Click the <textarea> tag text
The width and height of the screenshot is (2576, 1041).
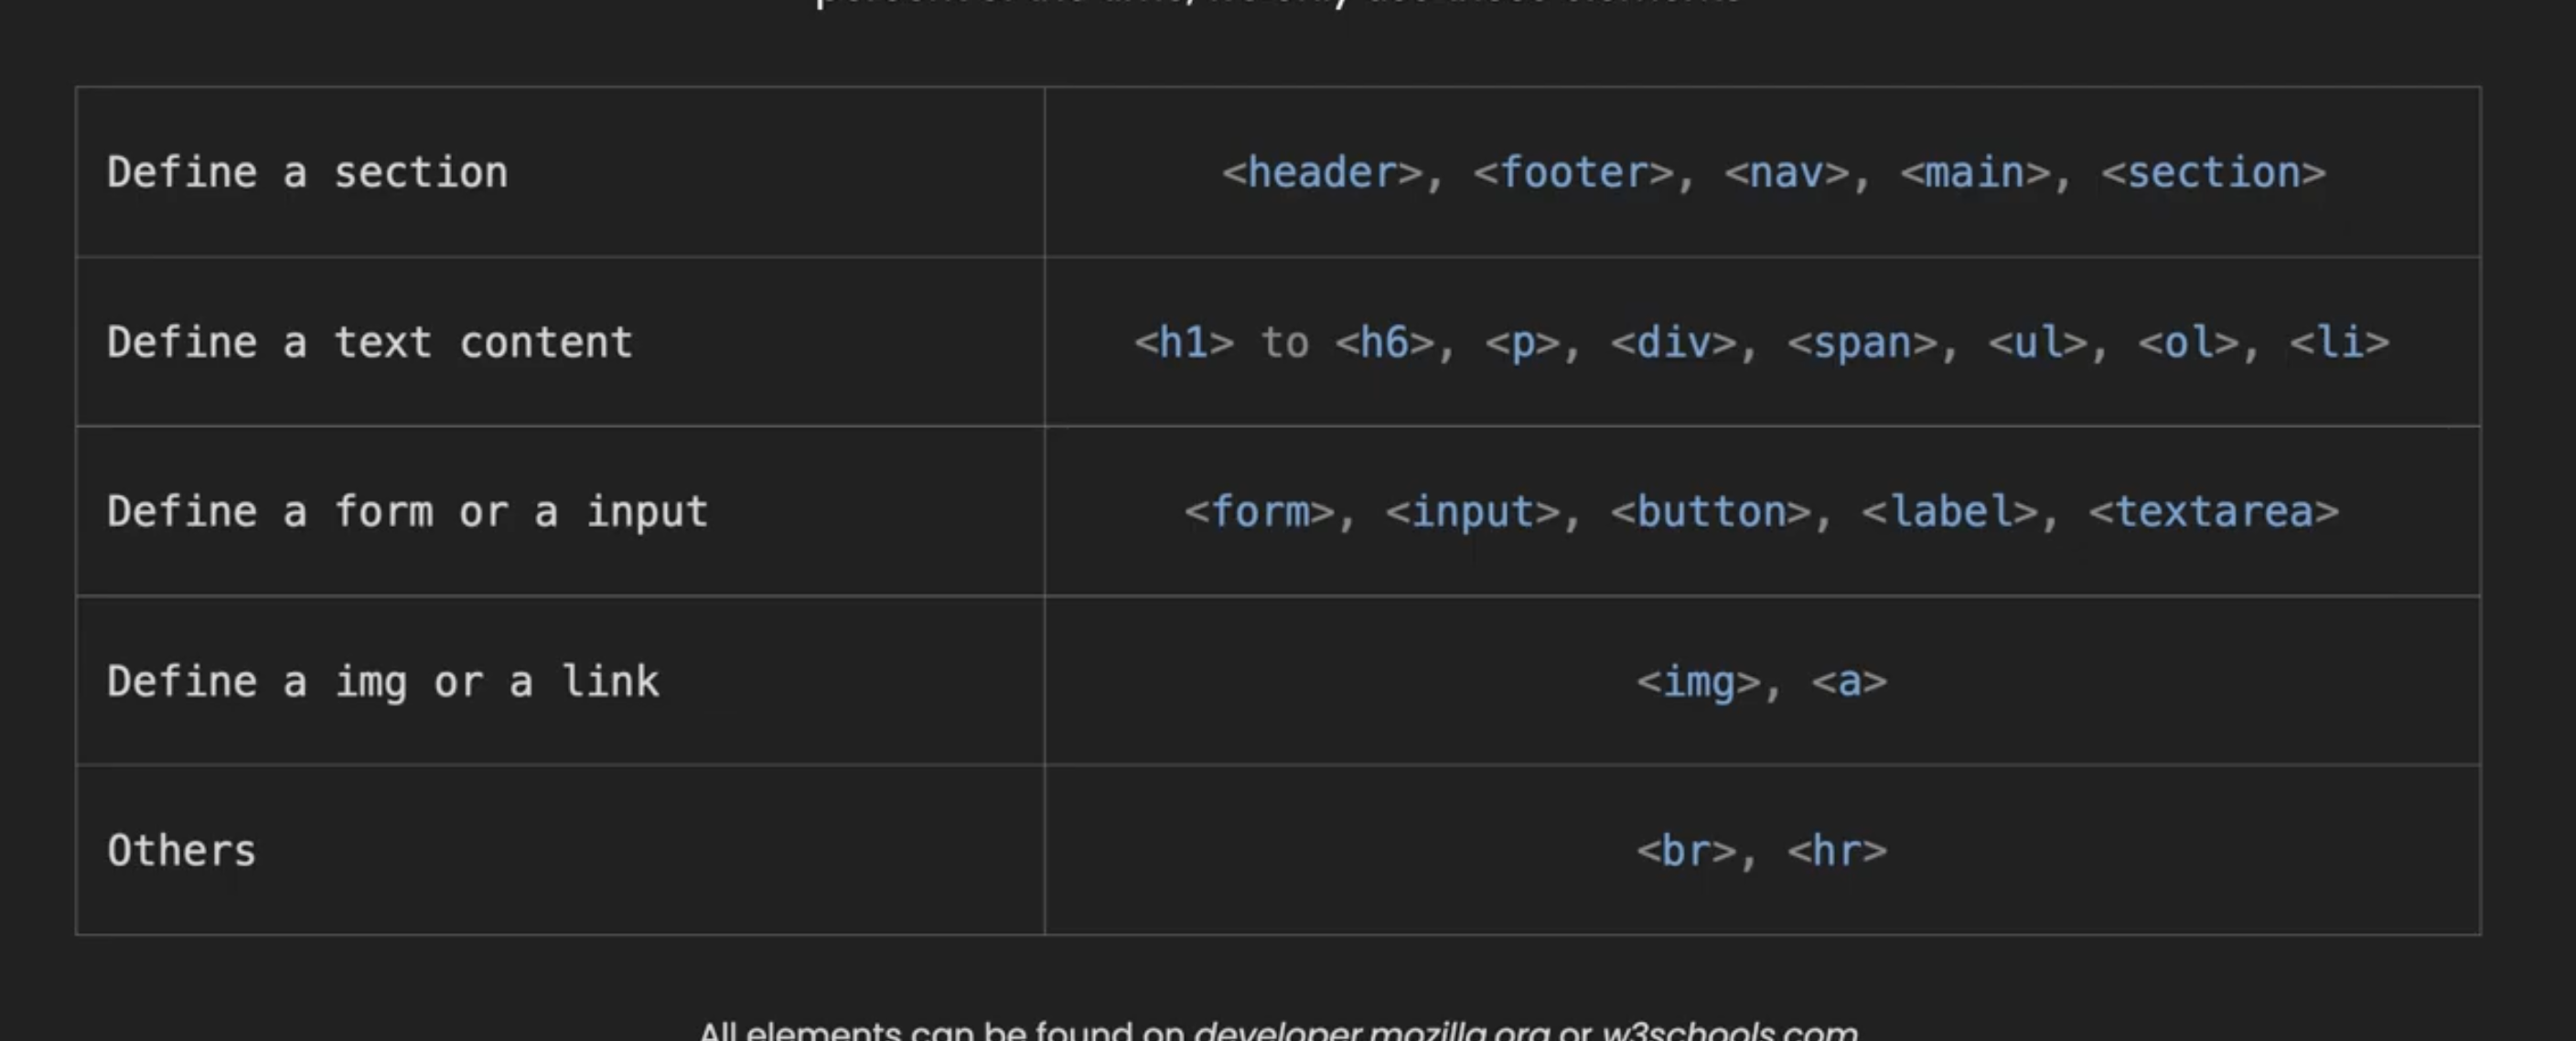(2214, 512)
